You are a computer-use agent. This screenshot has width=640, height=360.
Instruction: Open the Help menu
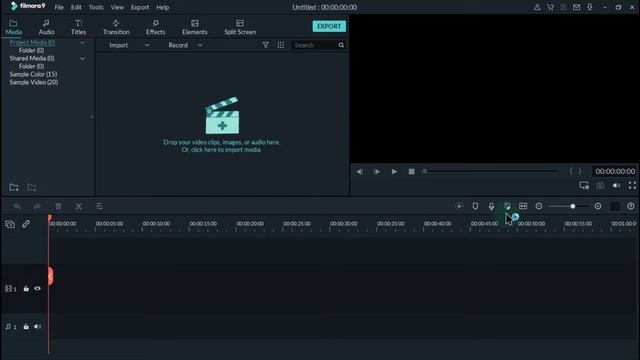[162, 7]
